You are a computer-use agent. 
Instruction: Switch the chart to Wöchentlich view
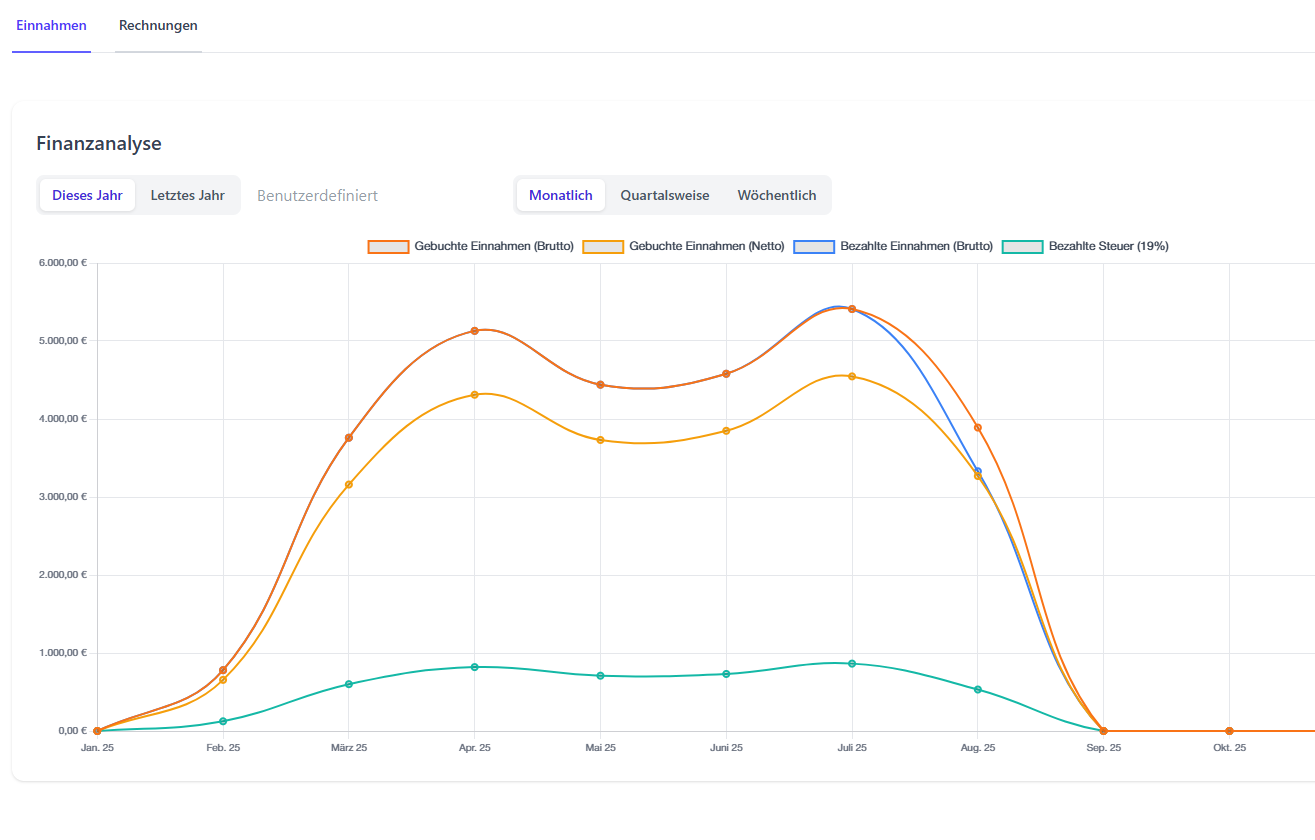(x=777, y=195)
